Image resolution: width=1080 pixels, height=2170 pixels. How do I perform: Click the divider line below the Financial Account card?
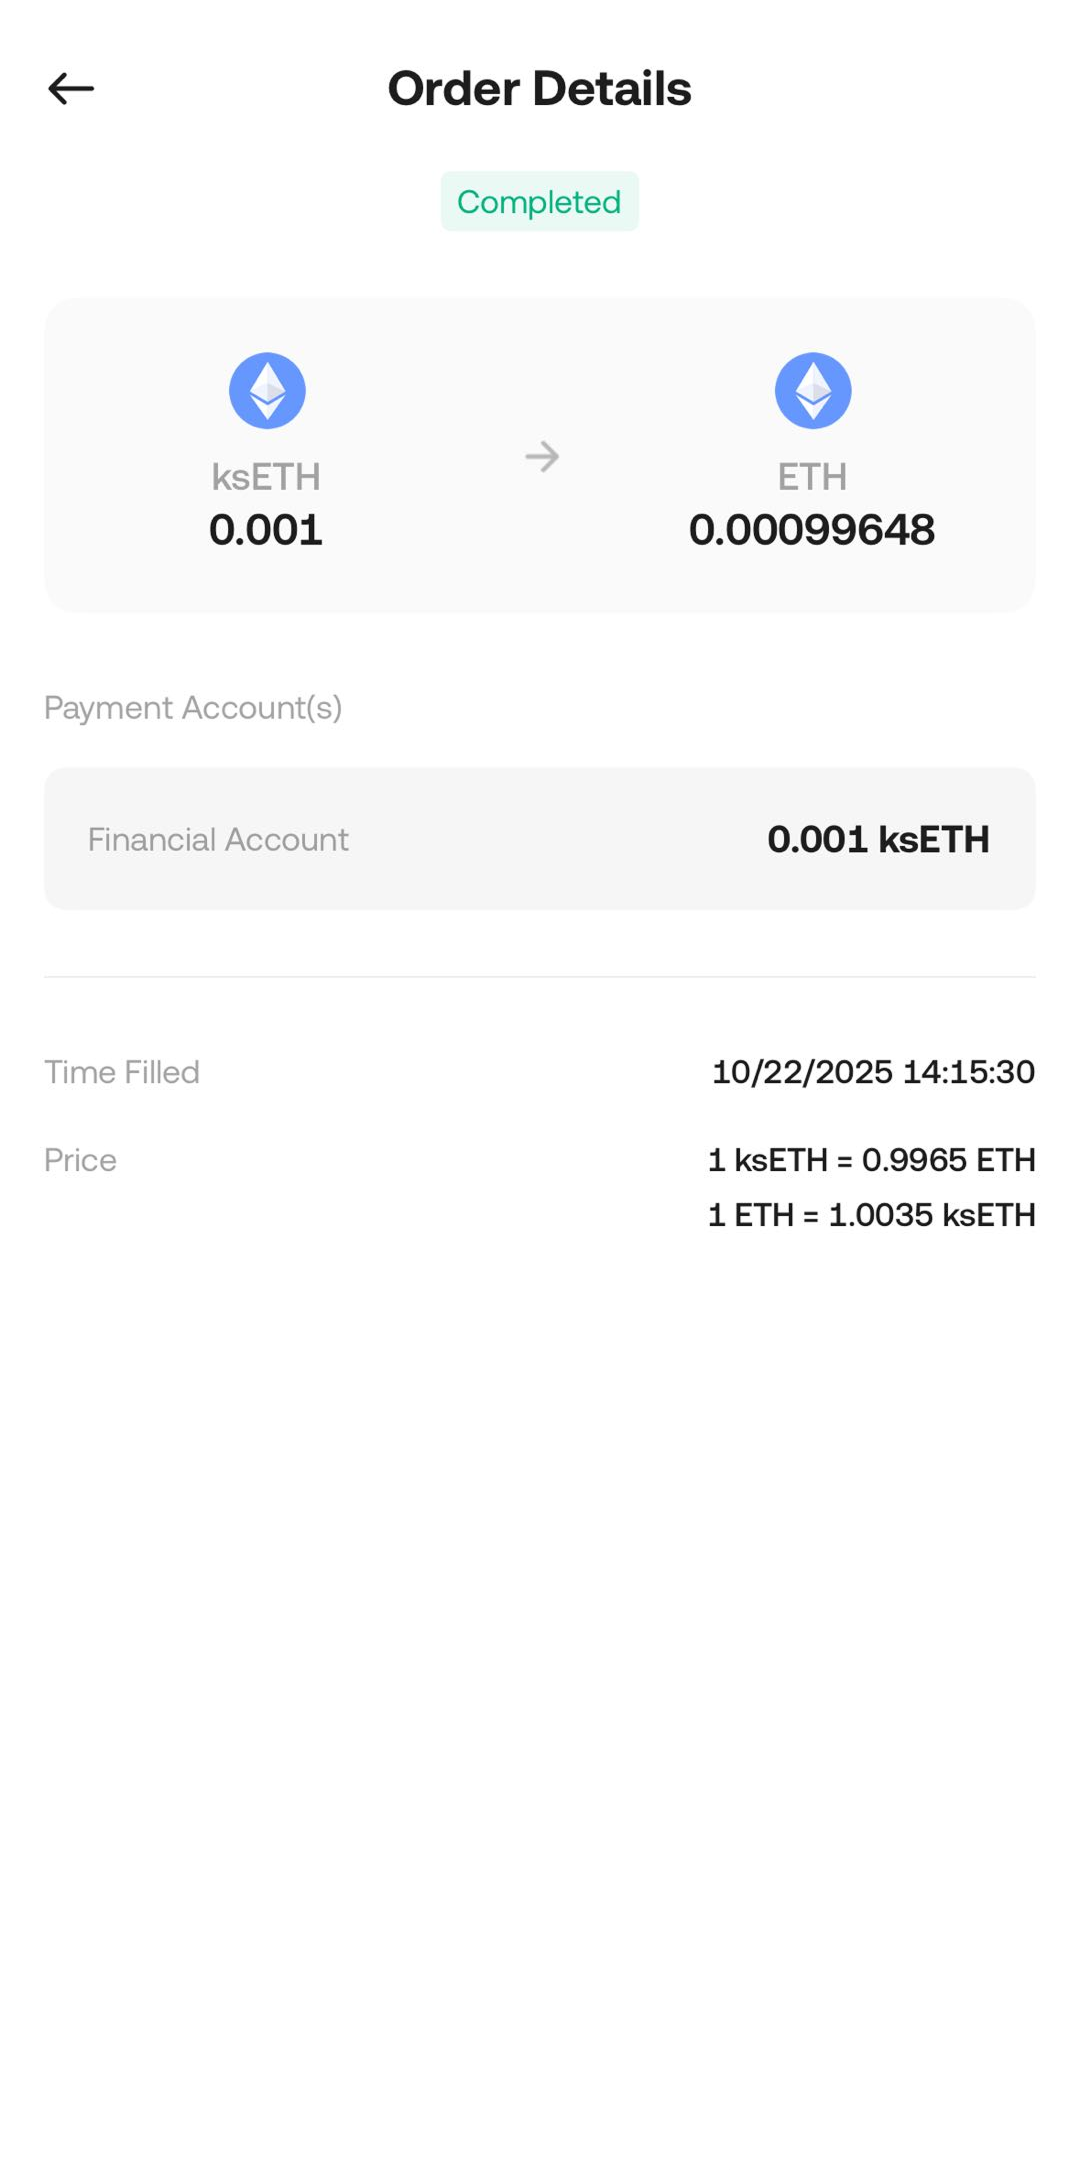point(539,977)
